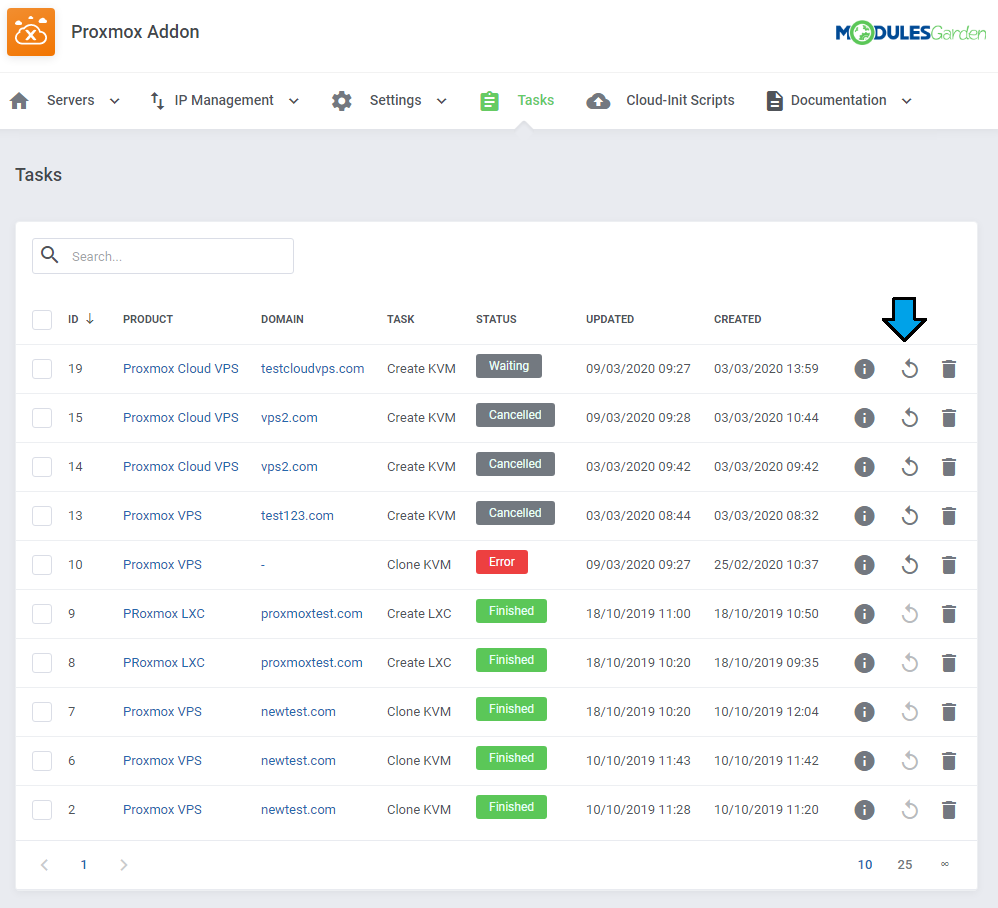Screen dimensions: 998x908
Task: Click the Proxmox Addon cloud logo
Action: (x=31, y=32)
